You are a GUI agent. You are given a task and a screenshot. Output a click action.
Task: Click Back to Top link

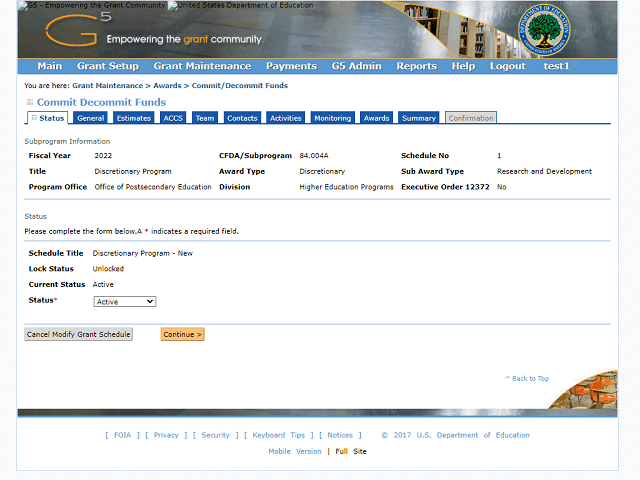[527, 378]
